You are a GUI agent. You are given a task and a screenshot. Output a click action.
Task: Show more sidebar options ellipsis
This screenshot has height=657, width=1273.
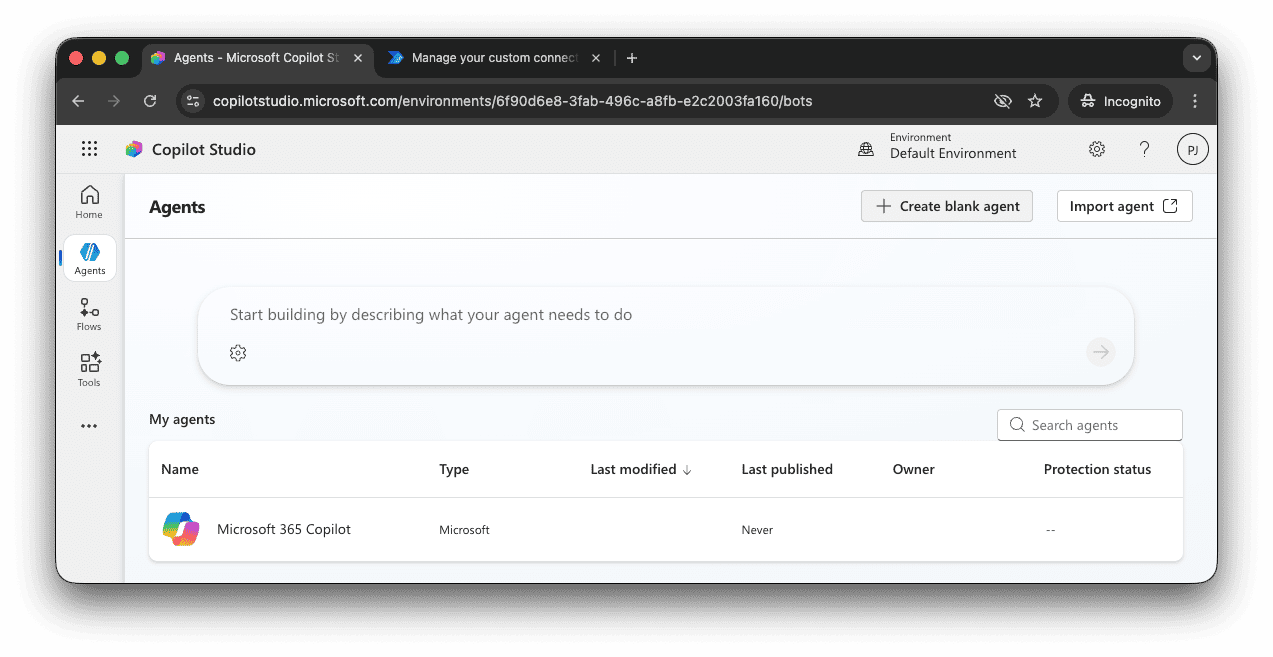pyautogui.click(x=89, y=426)
